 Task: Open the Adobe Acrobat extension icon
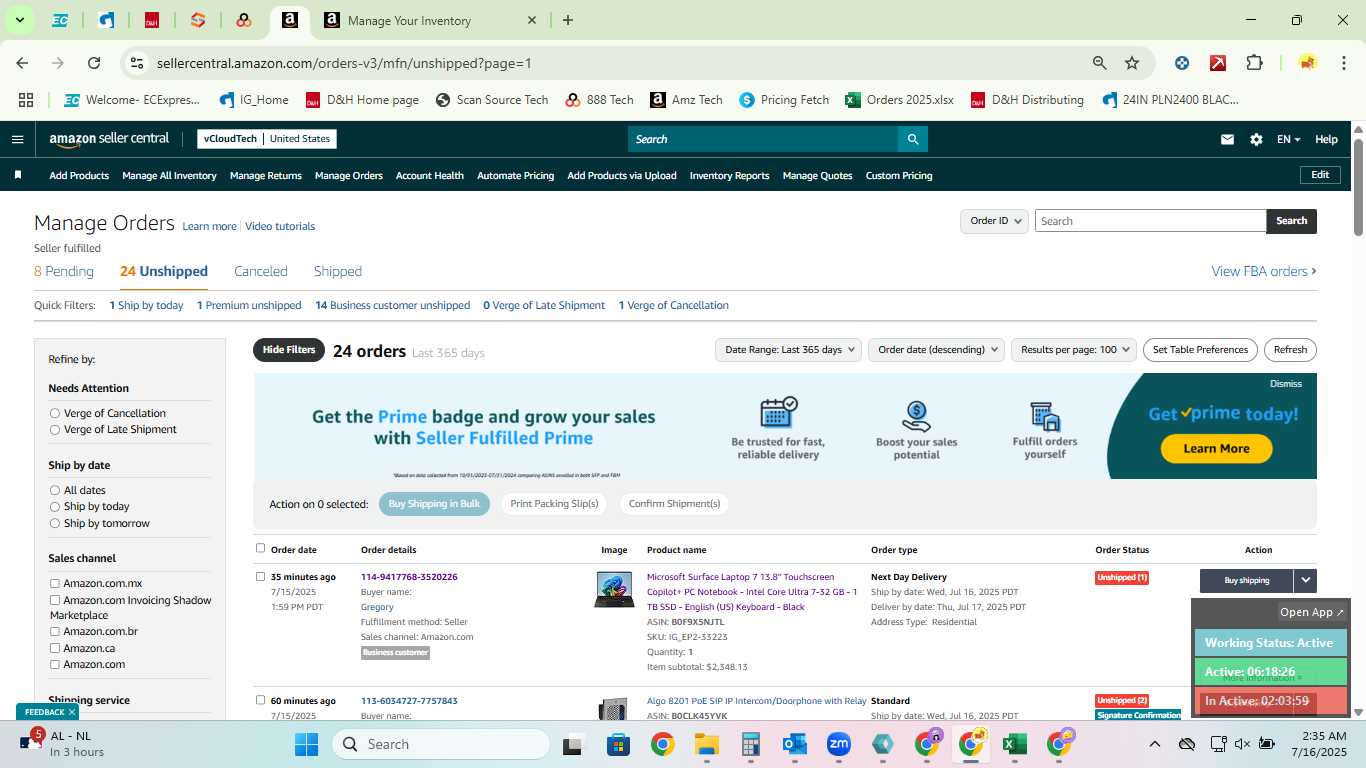(x=1218, y=63)
